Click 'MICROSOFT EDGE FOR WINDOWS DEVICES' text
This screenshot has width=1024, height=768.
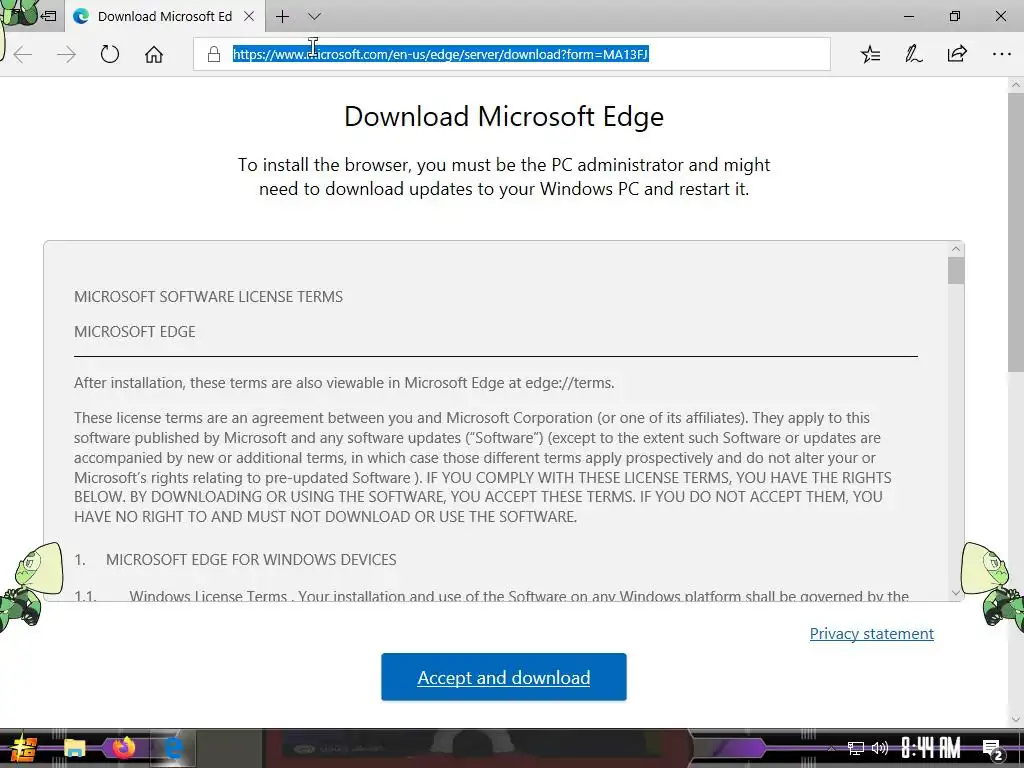[251, 560]
